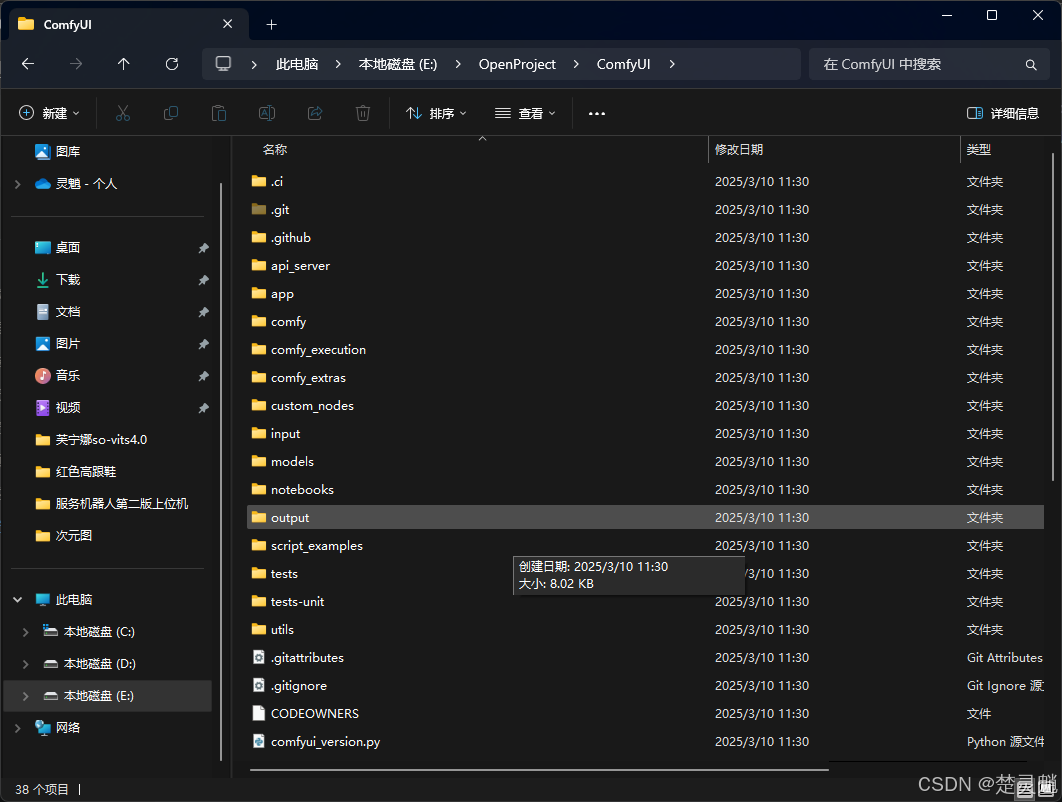Open the 红色高跟鞋 sidebar folder
This screenshot has height=802, width=1062.
[x=75, y=471]
